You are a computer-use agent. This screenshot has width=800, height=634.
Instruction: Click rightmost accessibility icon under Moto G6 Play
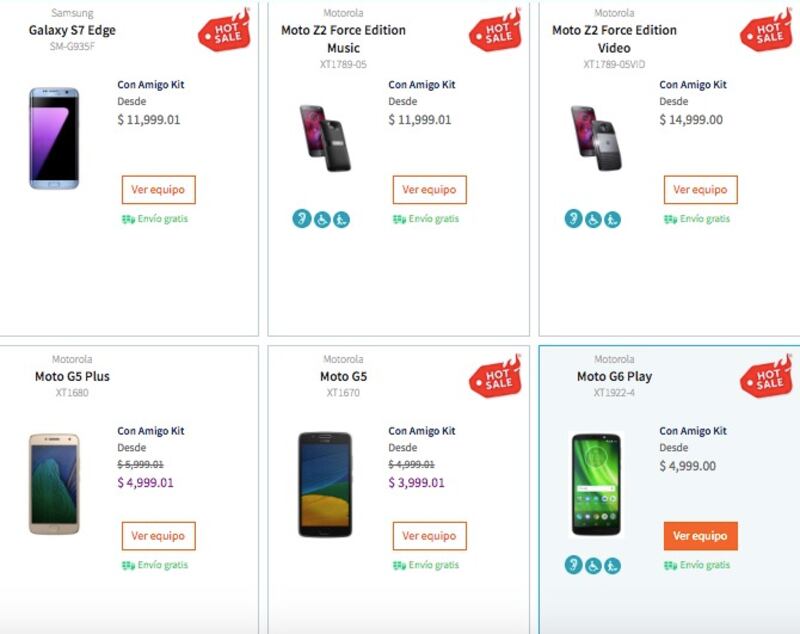pos(612,565)
